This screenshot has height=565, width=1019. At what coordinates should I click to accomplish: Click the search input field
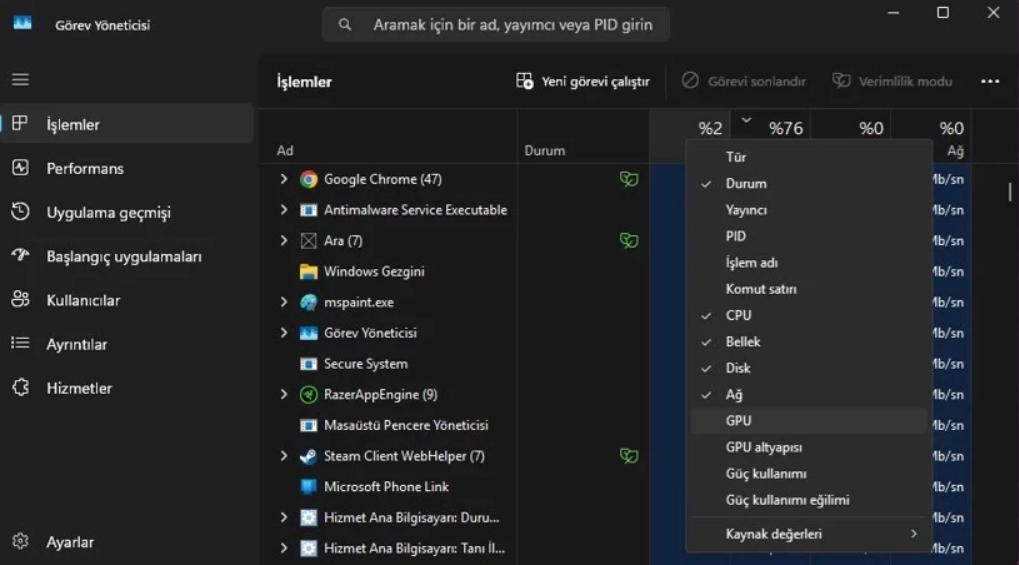(x=496, y=25)
